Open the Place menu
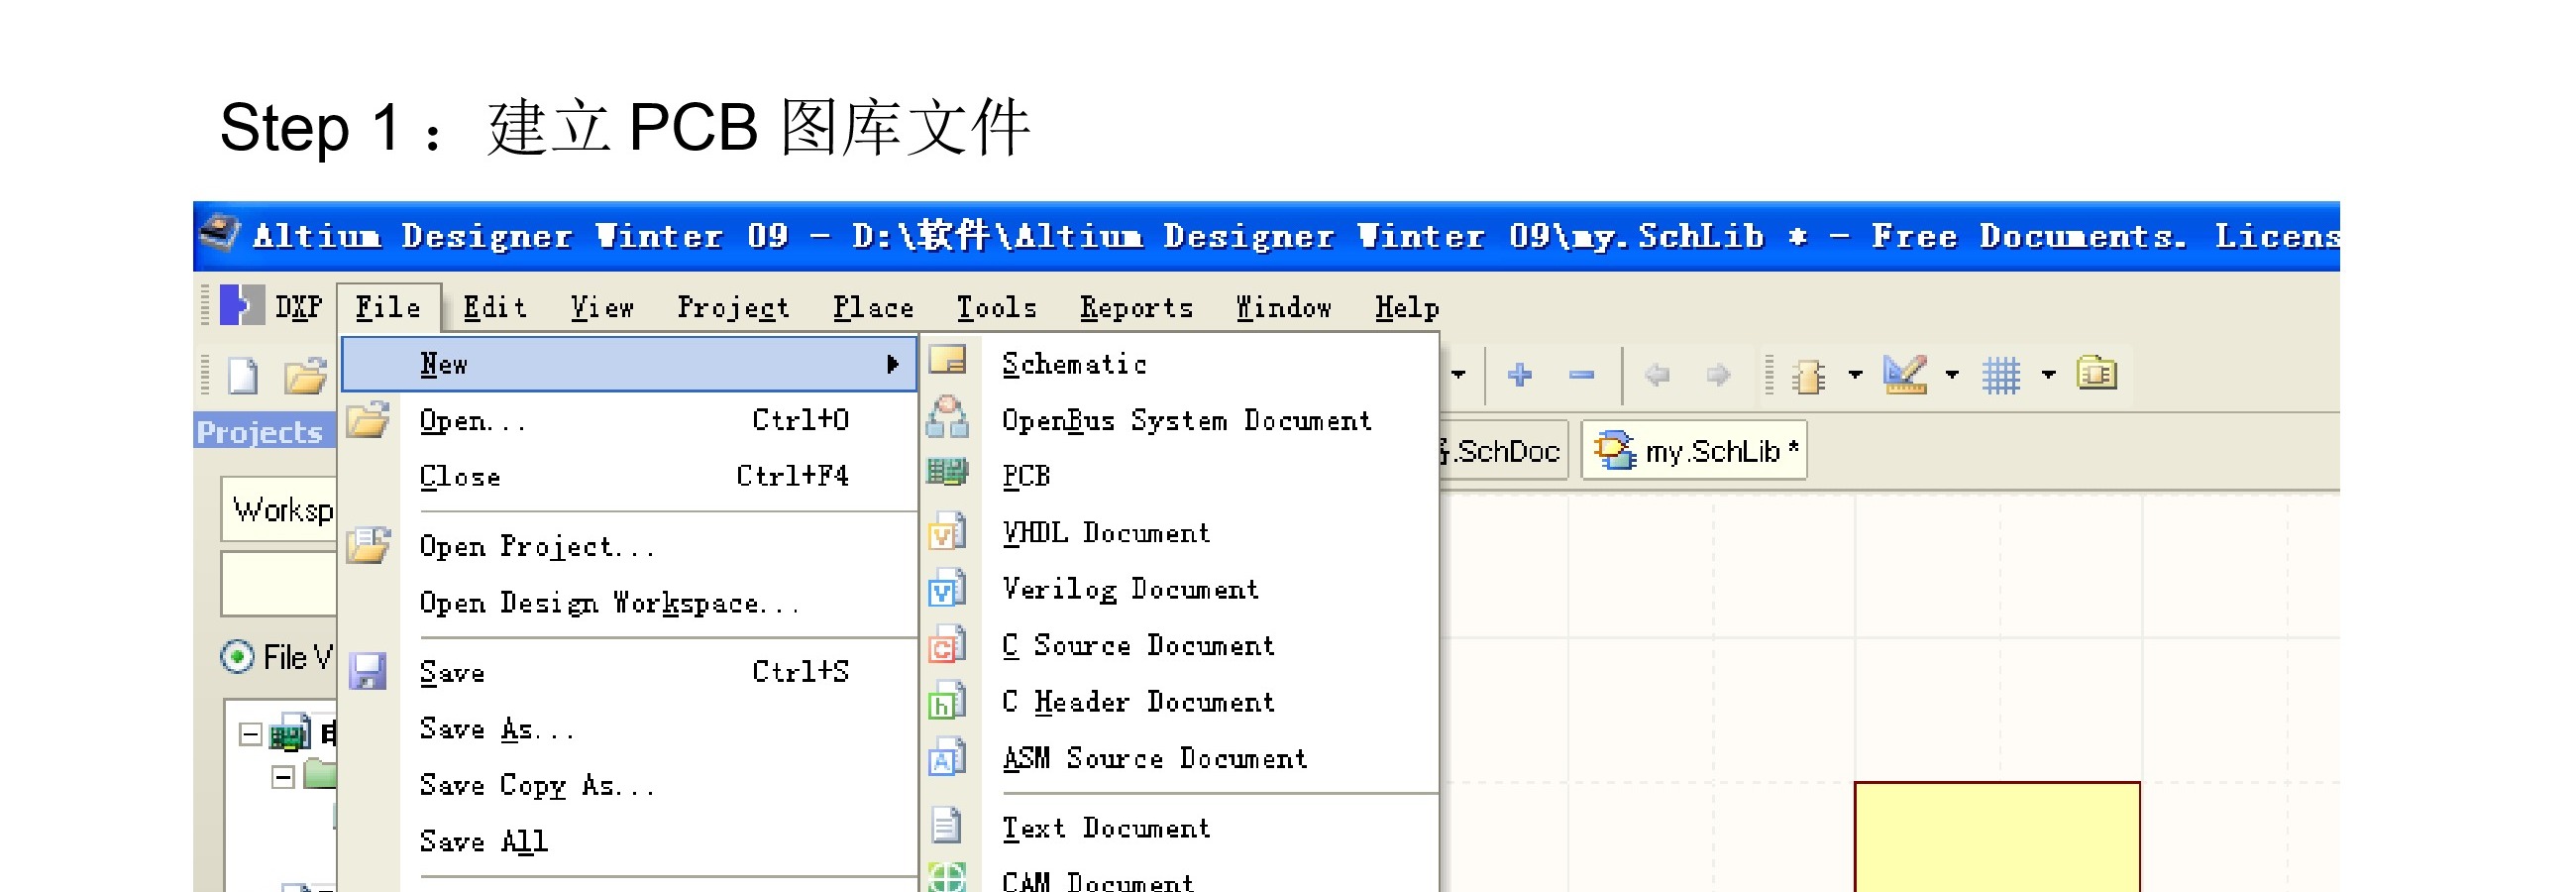 coord(873,307)
